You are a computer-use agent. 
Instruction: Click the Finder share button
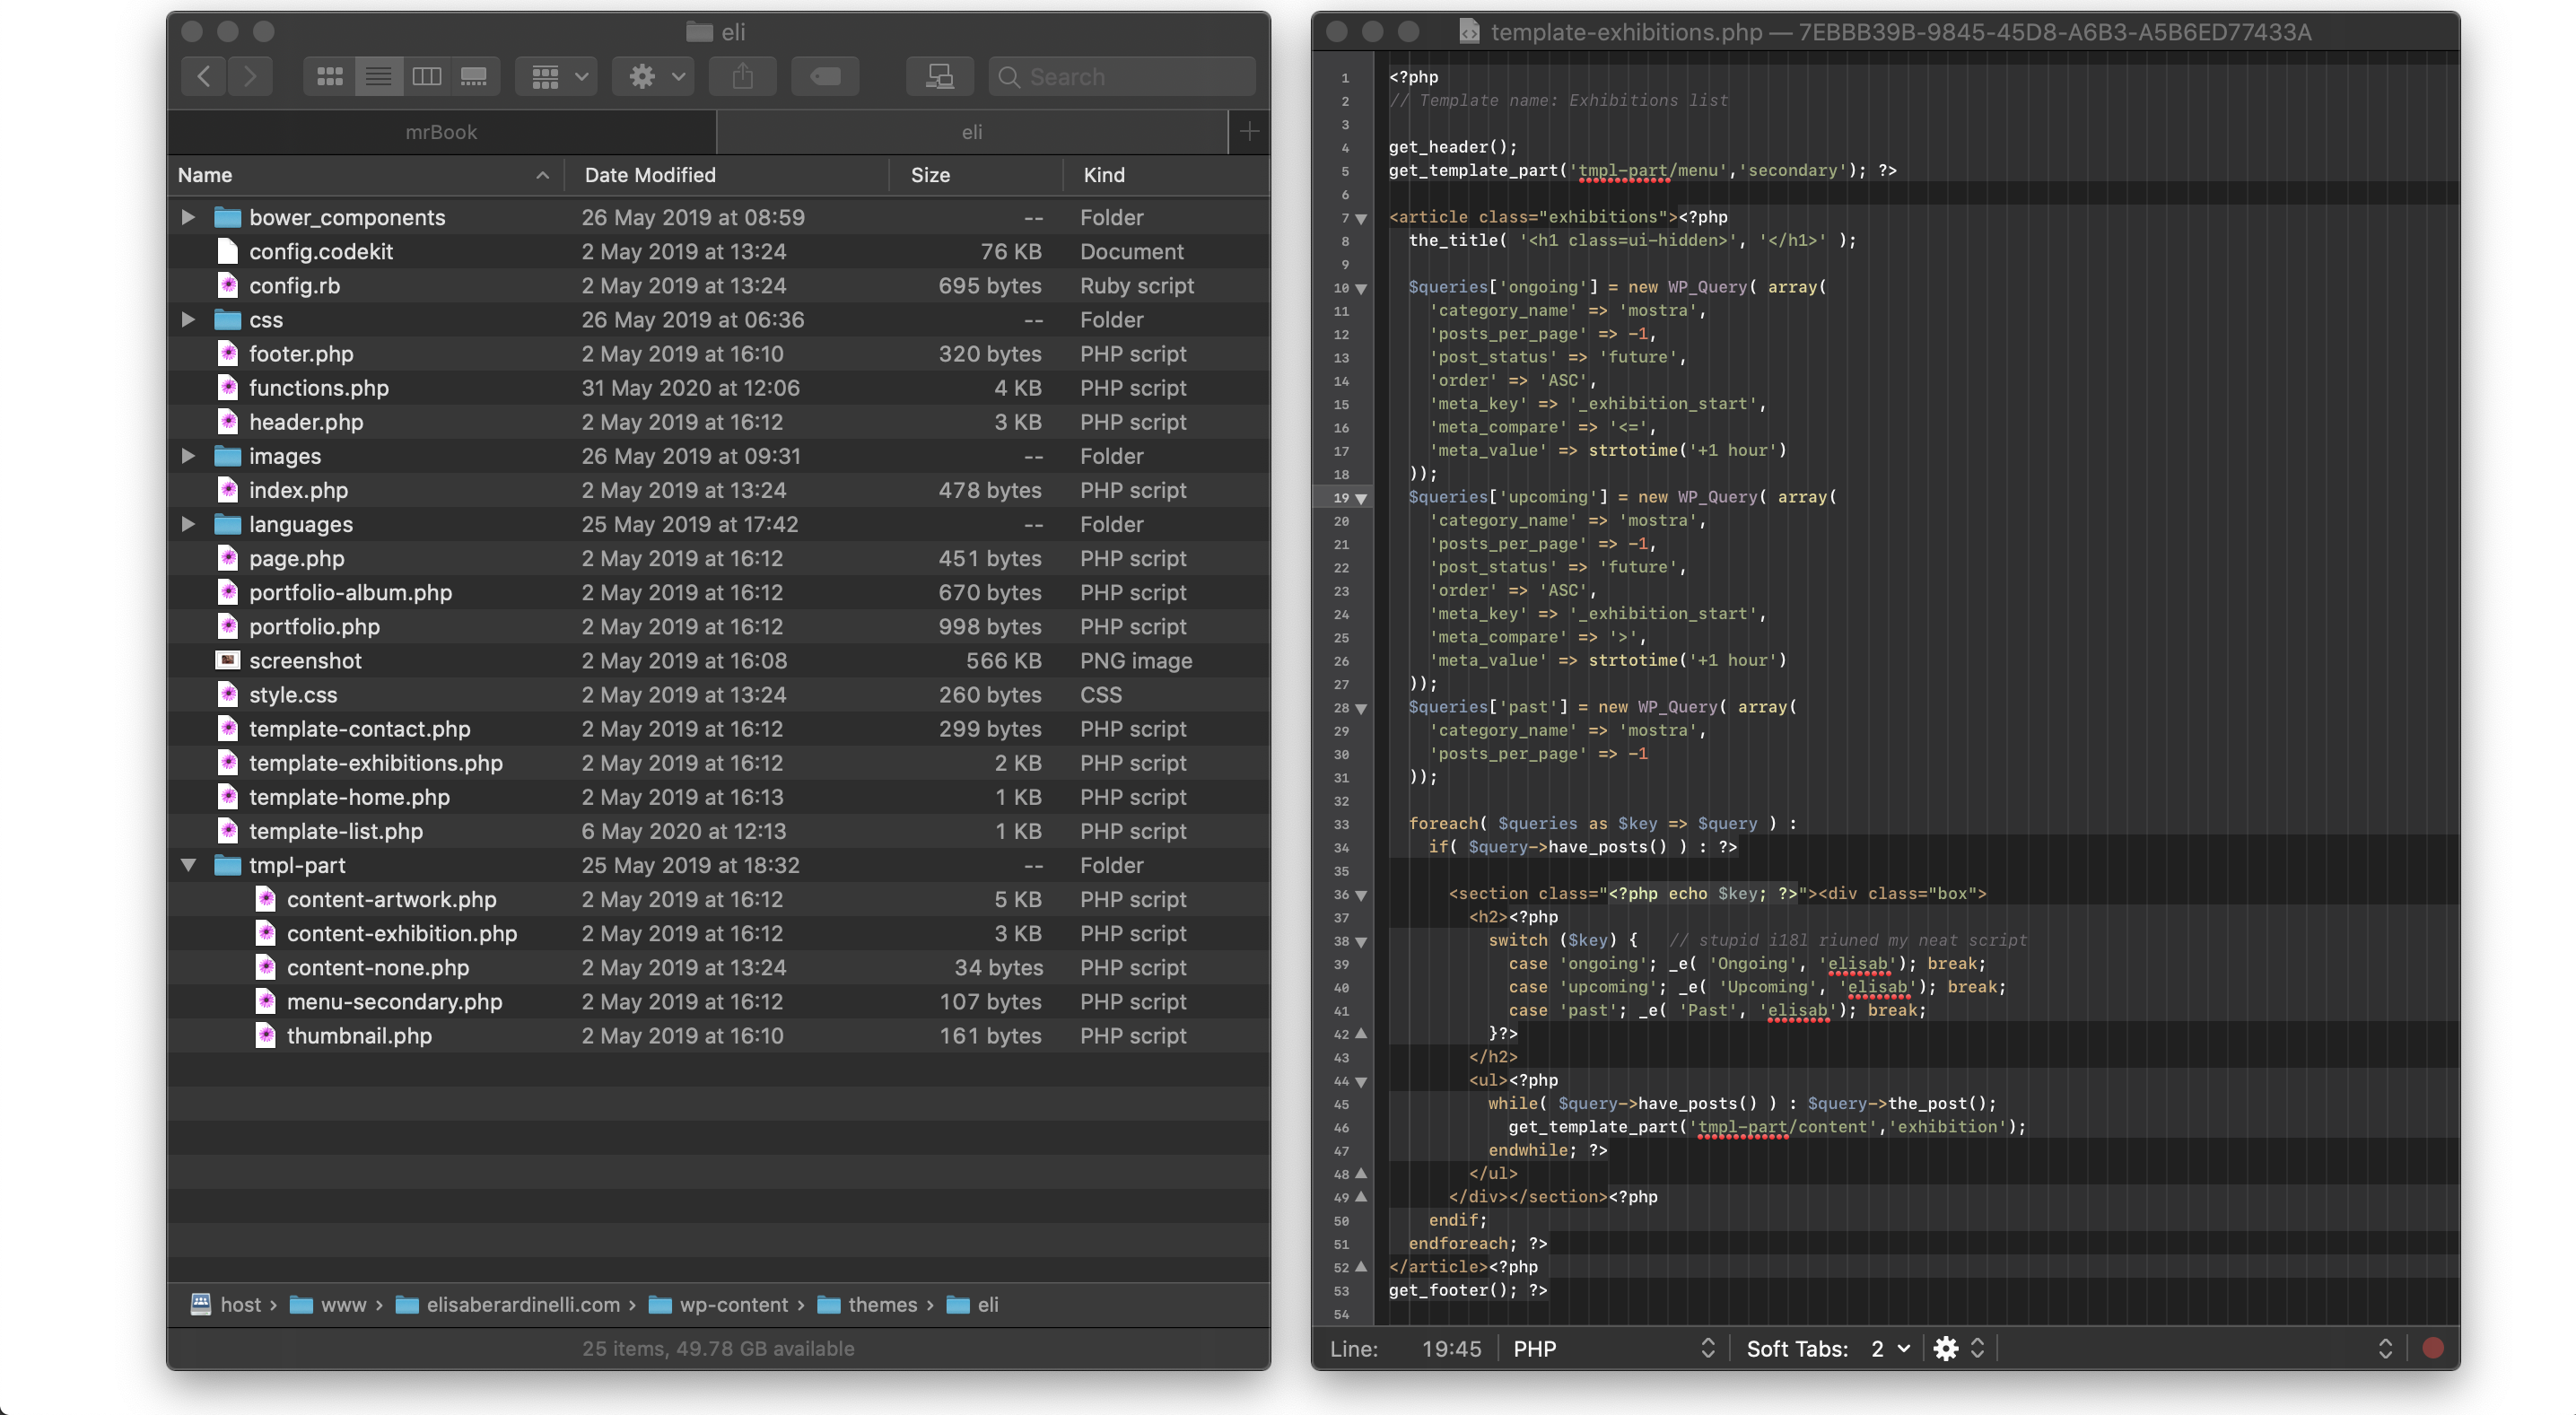click(742, 76)
